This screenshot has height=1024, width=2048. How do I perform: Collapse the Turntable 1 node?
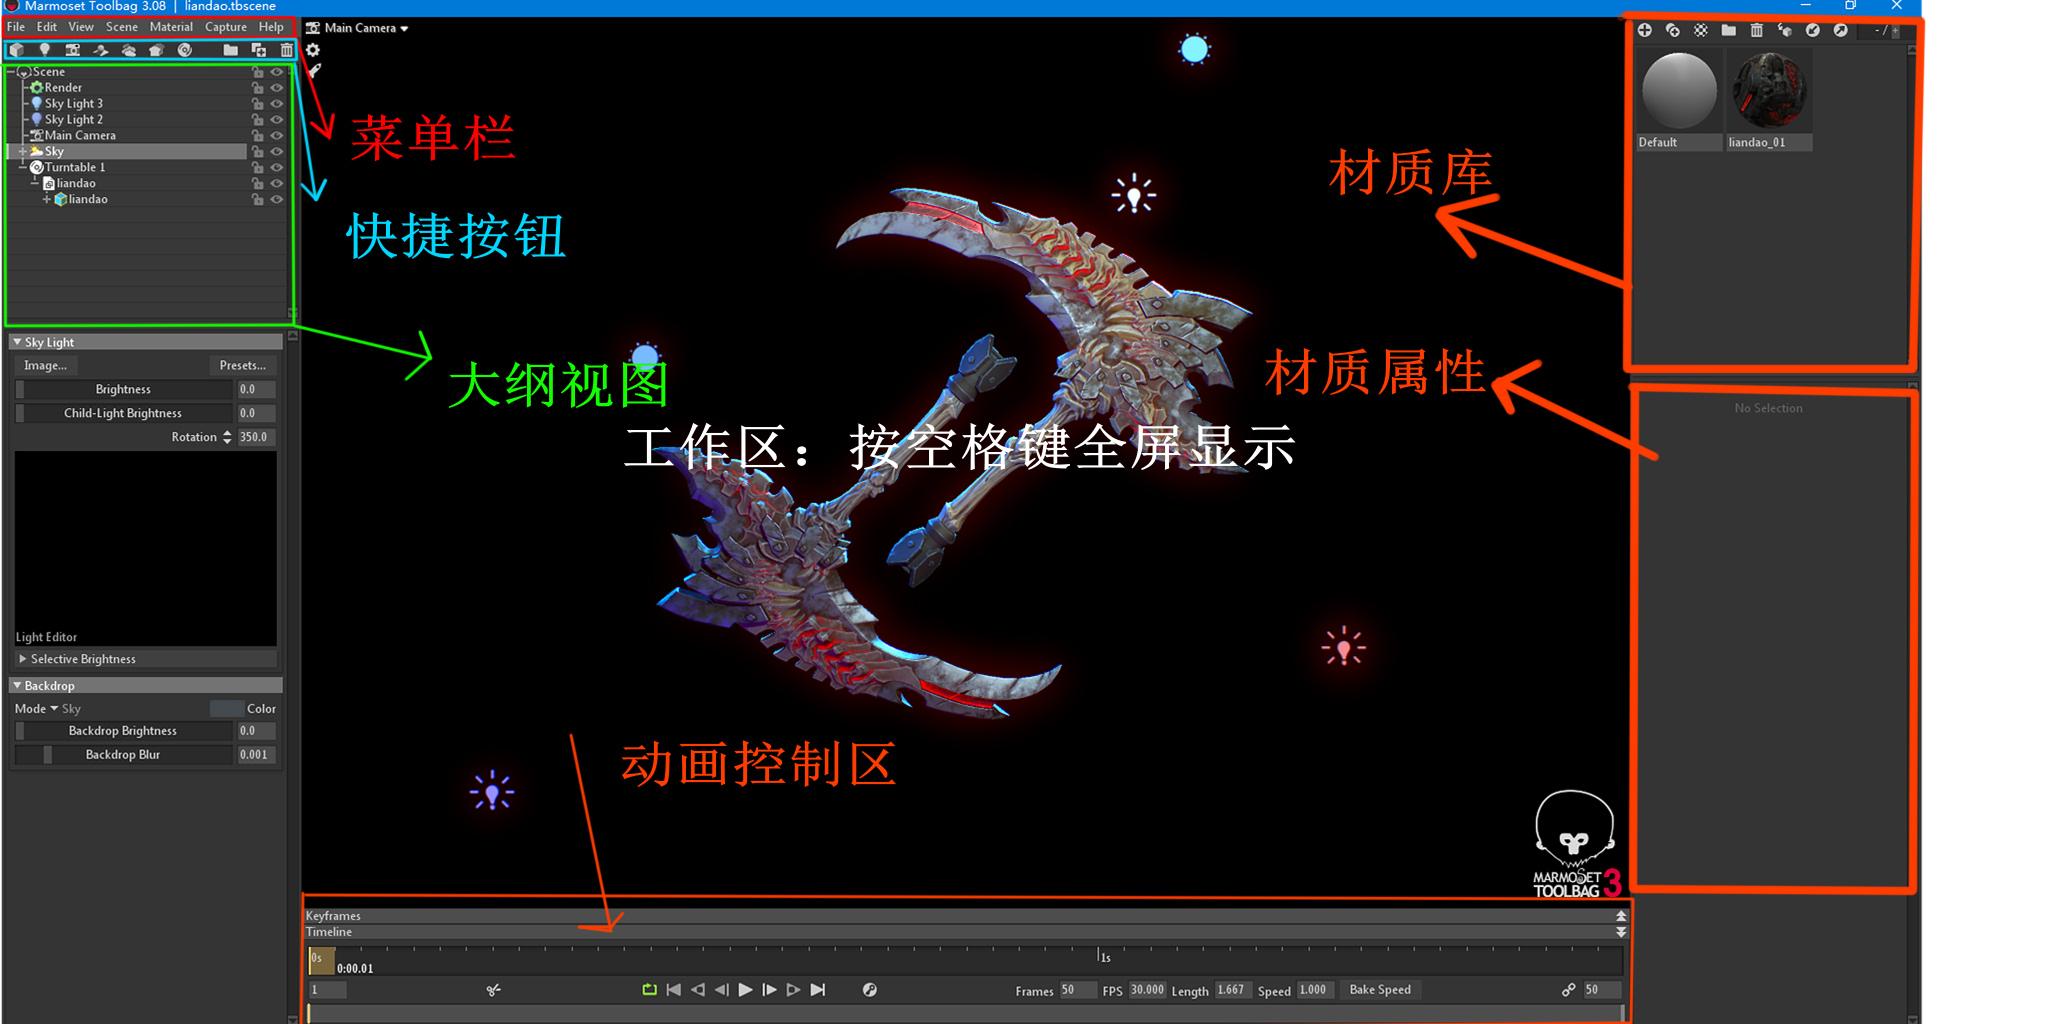(x=22, y=168)
